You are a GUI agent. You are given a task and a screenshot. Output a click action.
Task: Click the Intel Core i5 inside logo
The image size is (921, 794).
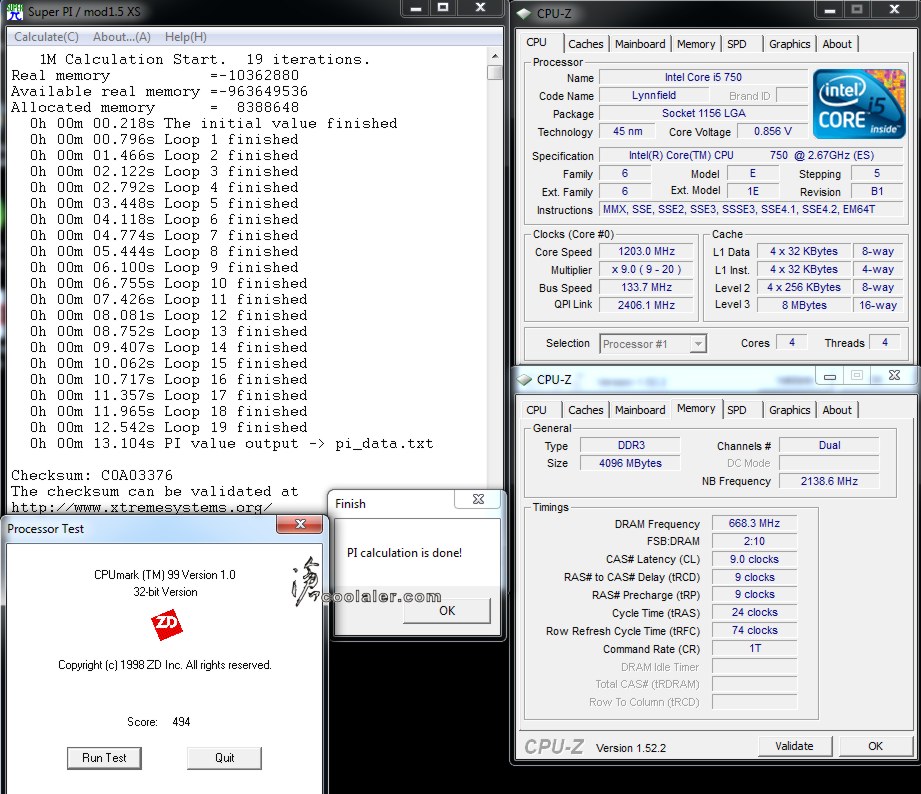coord(859,105)
